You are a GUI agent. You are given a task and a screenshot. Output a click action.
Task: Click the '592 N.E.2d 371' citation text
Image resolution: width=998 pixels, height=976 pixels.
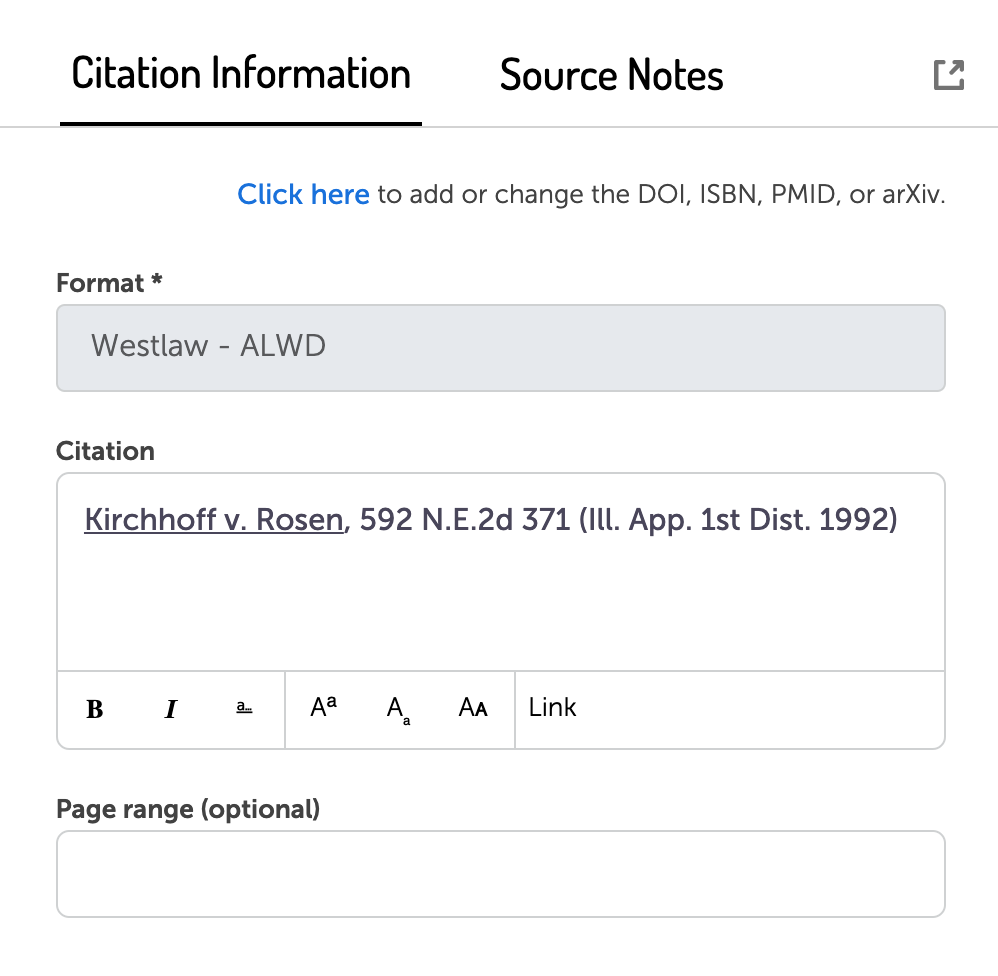(x=465, y=520)
